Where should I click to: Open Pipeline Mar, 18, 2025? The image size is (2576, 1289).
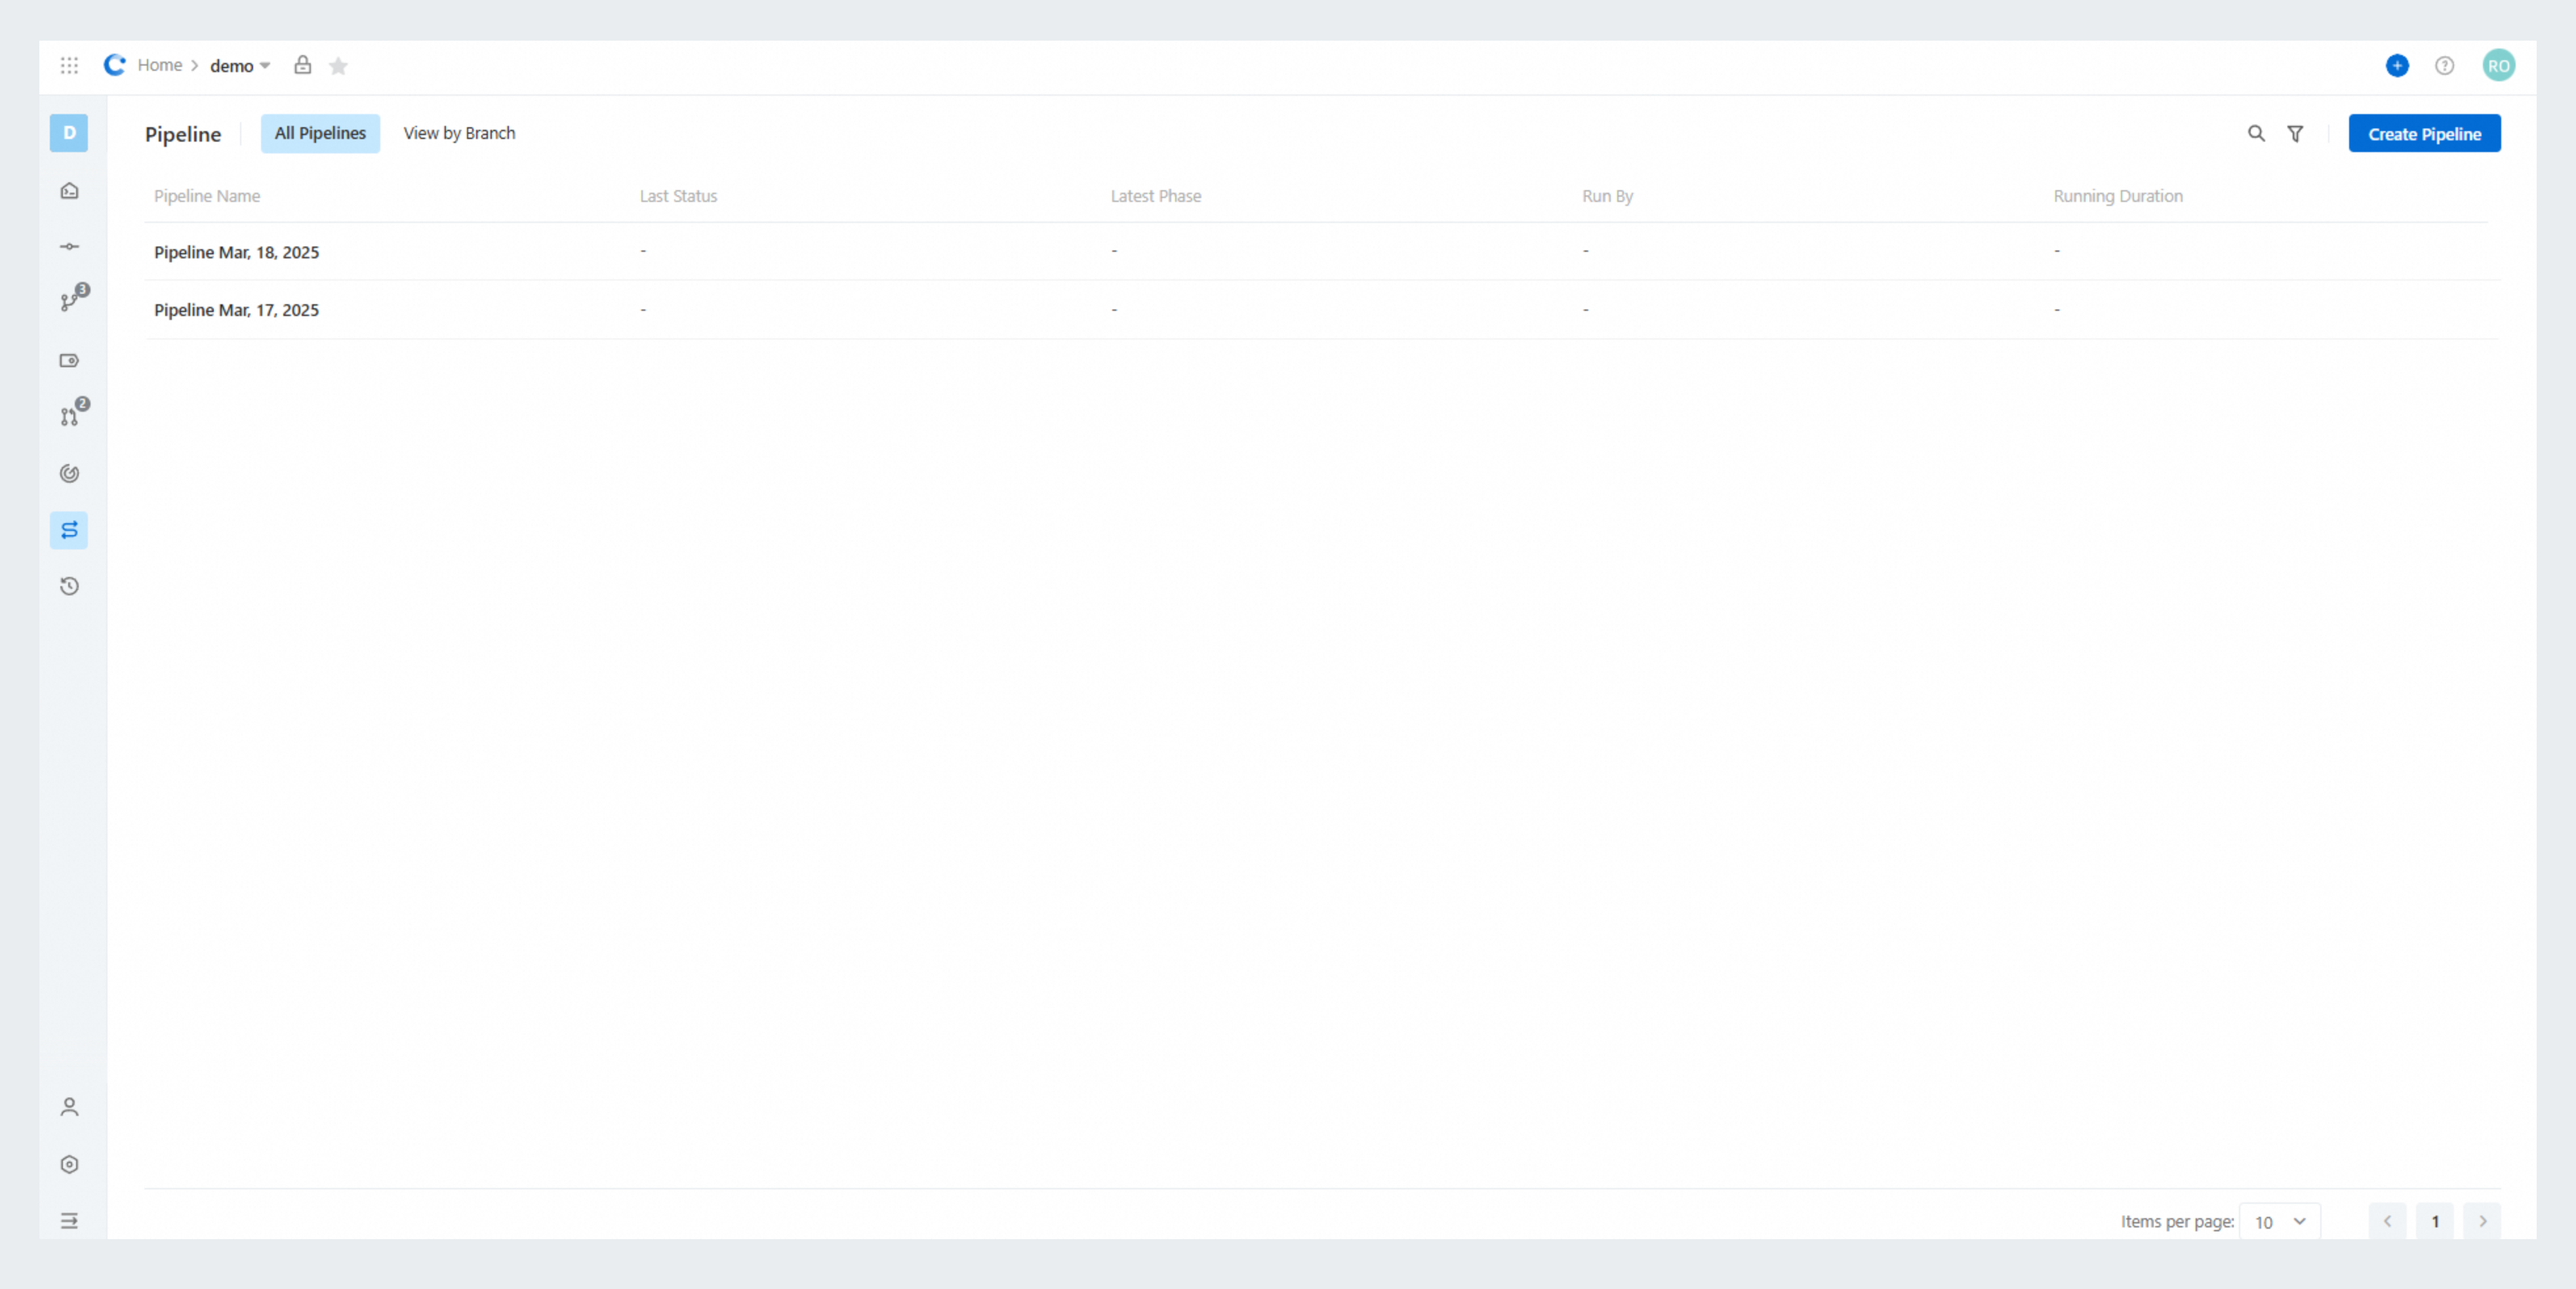tap(236, 252)
